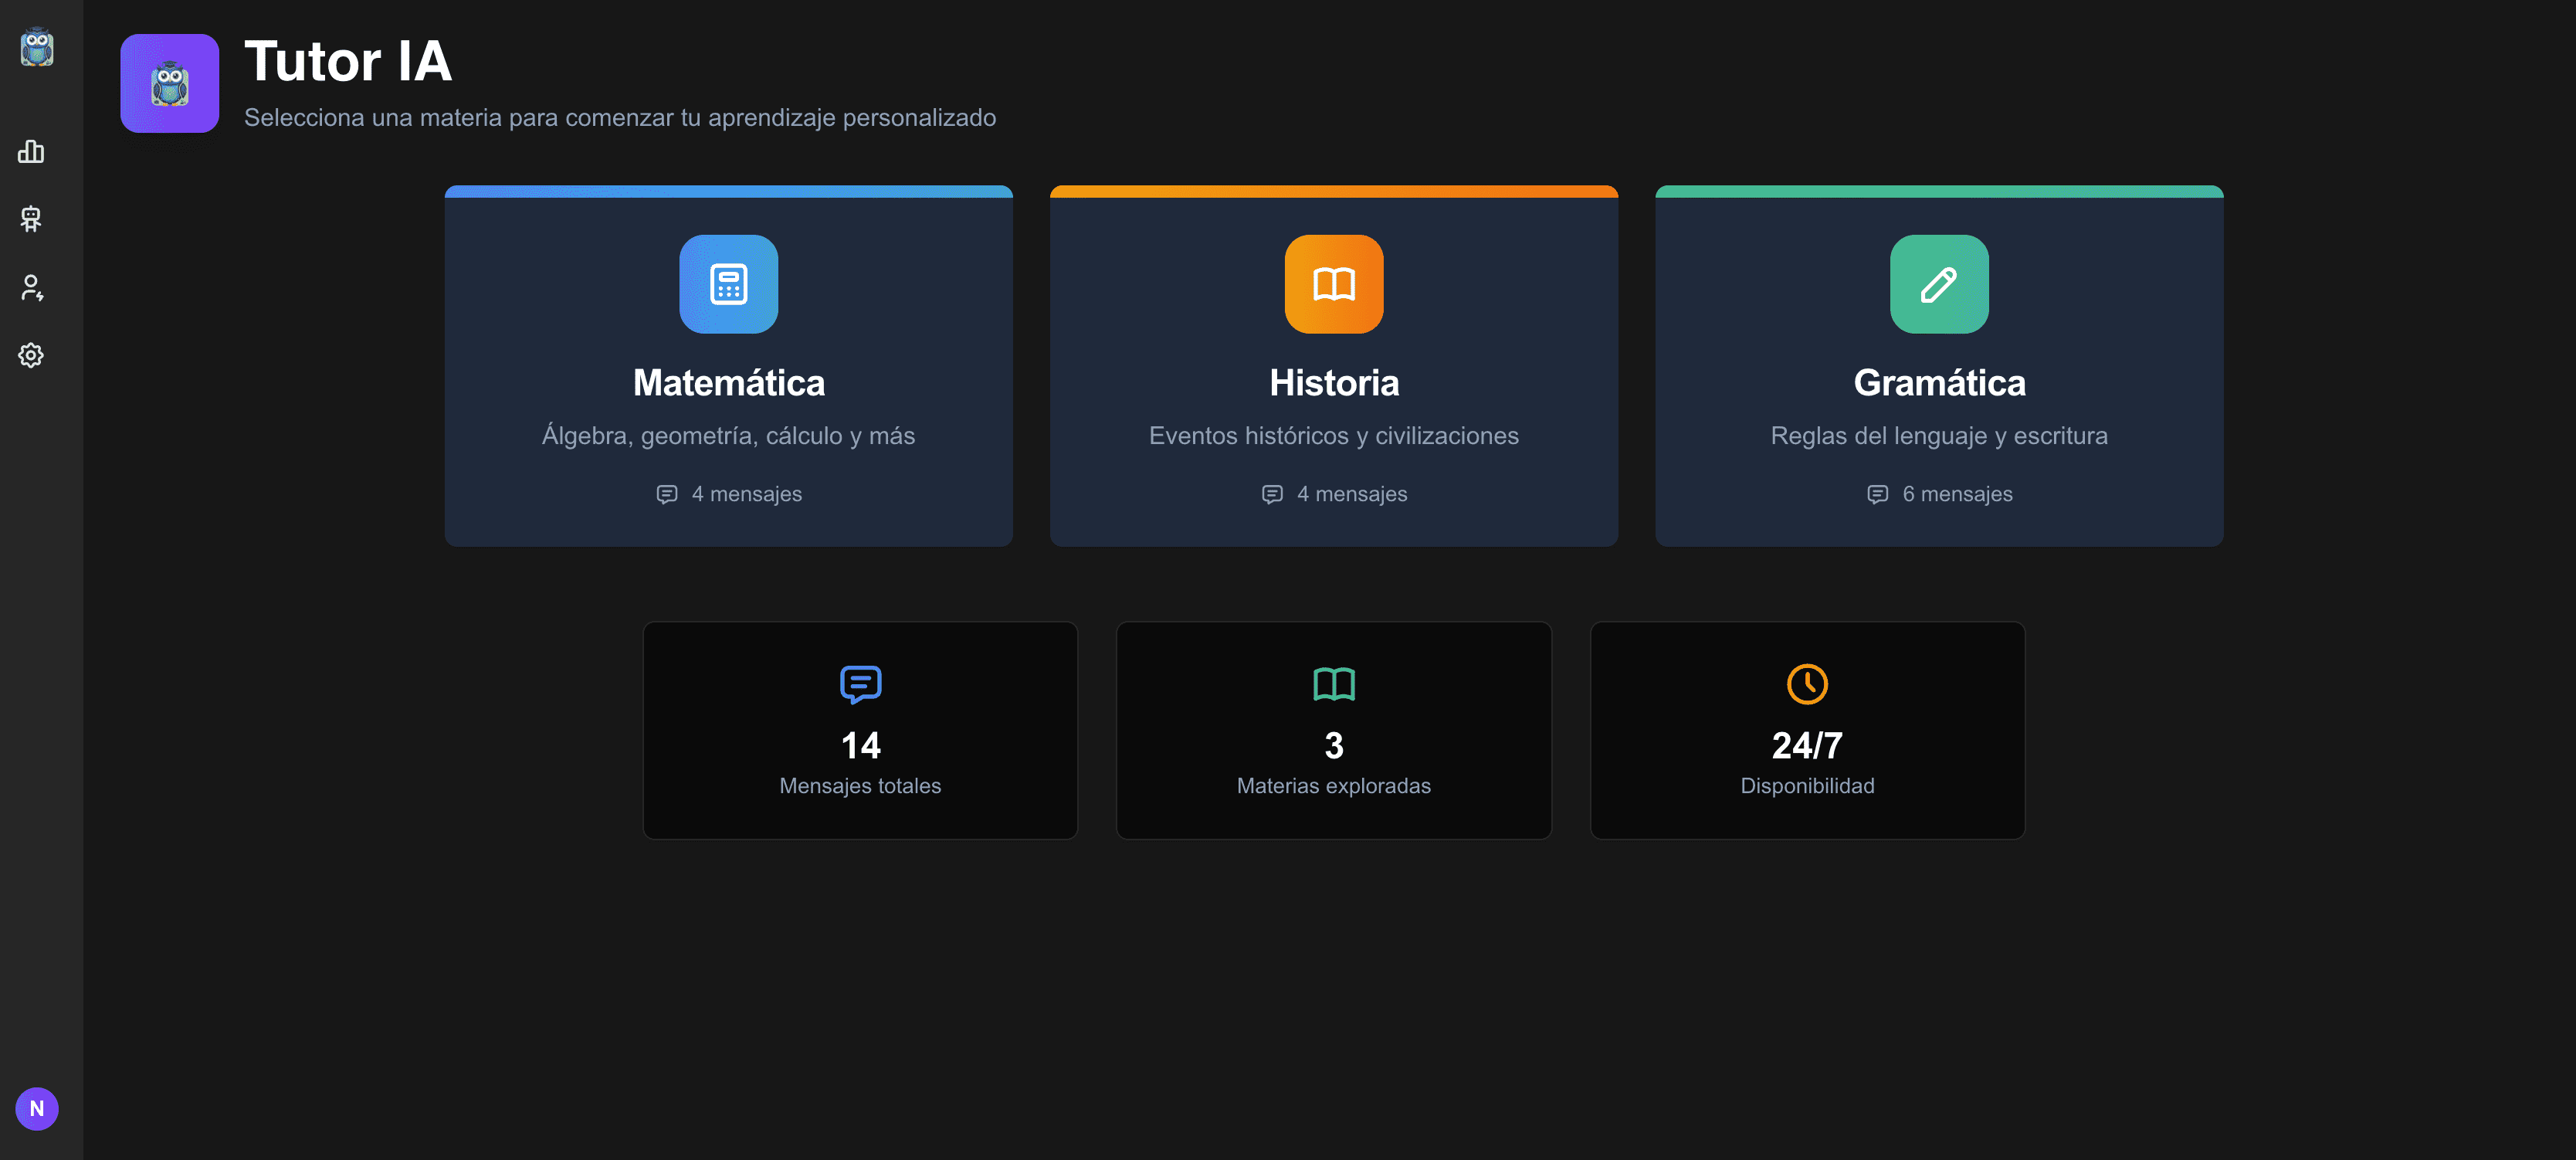Click the Mensajes totales stat card
This screenshot has height=1160, width=2576.
[x=860, y=730]
